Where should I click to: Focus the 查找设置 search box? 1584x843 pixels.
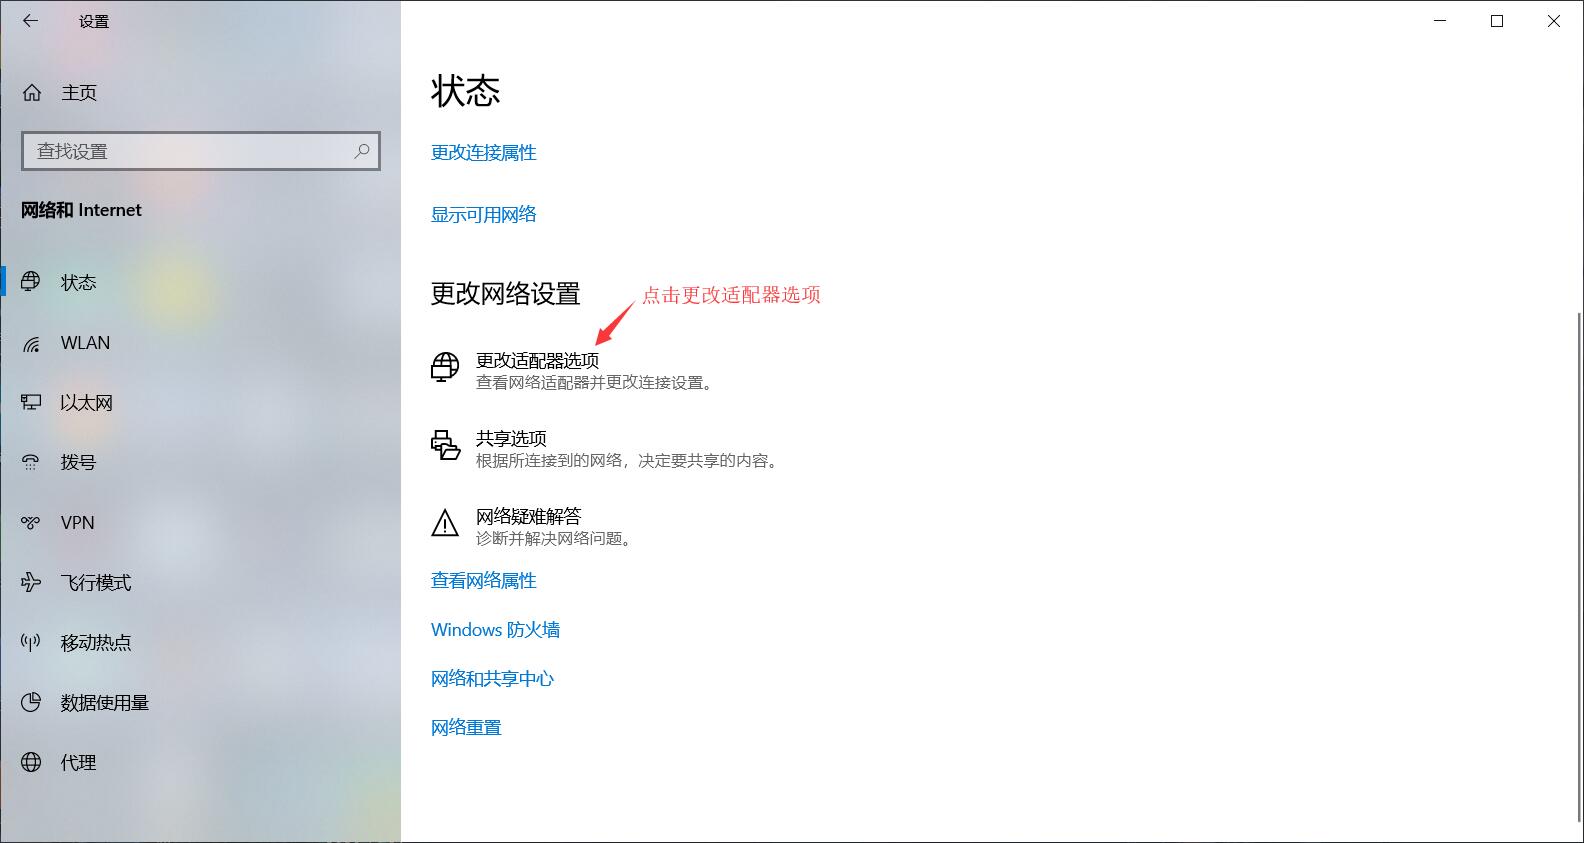tap(201, 151)
